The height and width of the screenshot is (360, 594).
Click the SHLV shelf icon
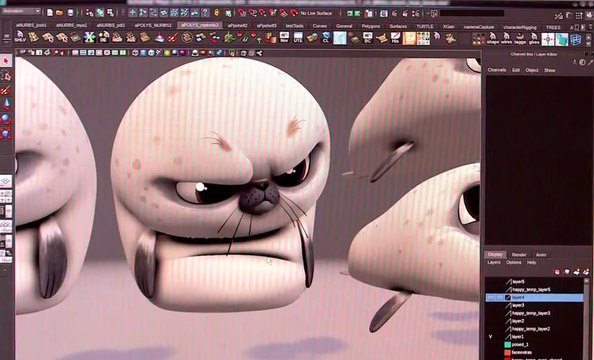pyautogui.click(x=20, y=37)
